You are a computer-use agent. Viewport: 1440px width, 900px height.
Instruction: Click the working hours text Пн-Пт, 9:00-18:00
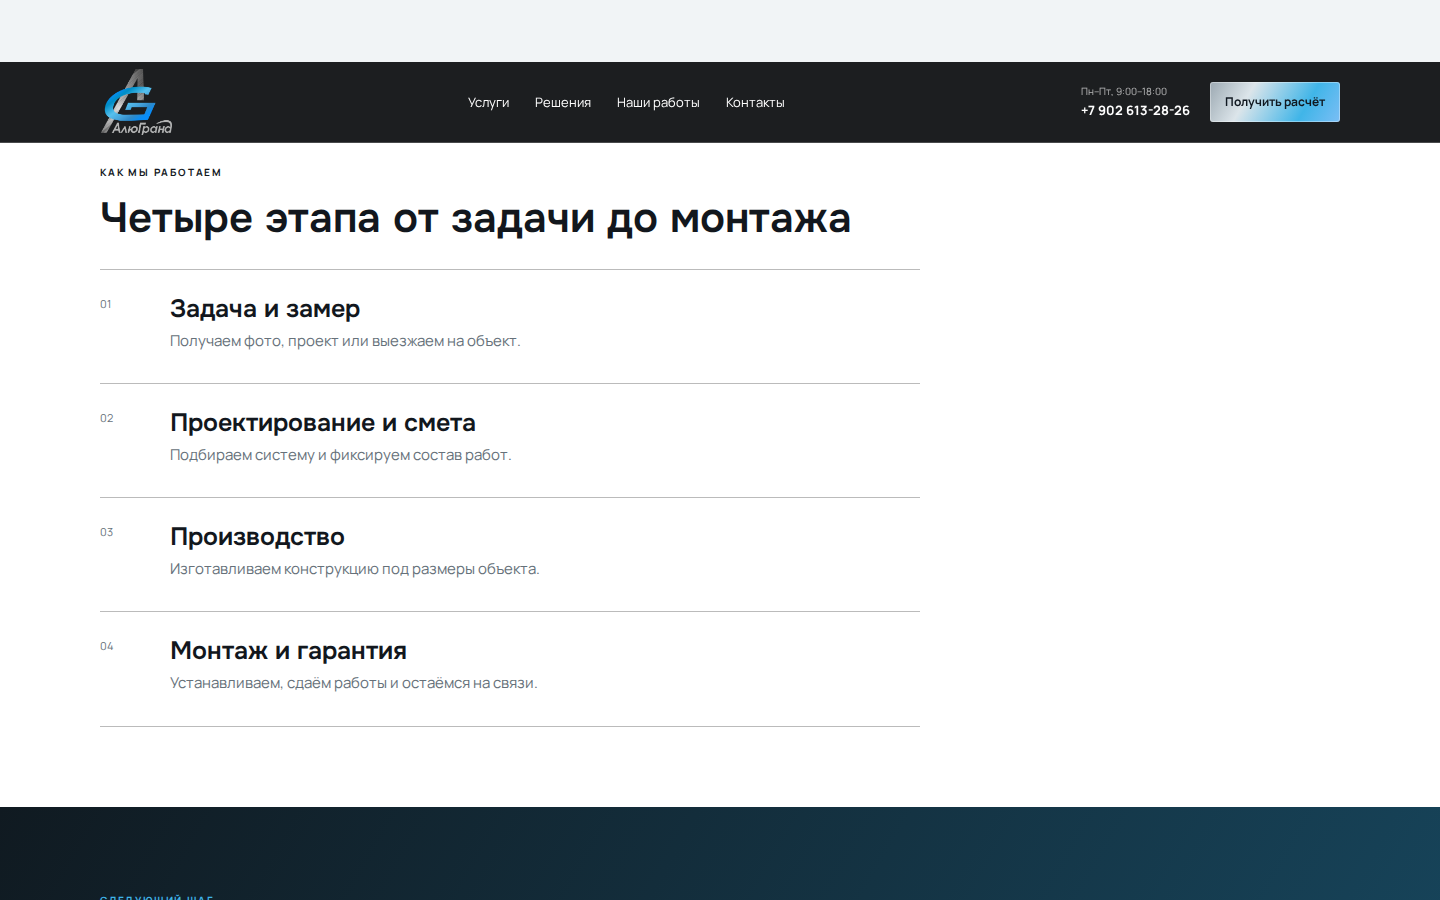(x=1124, y=91)
